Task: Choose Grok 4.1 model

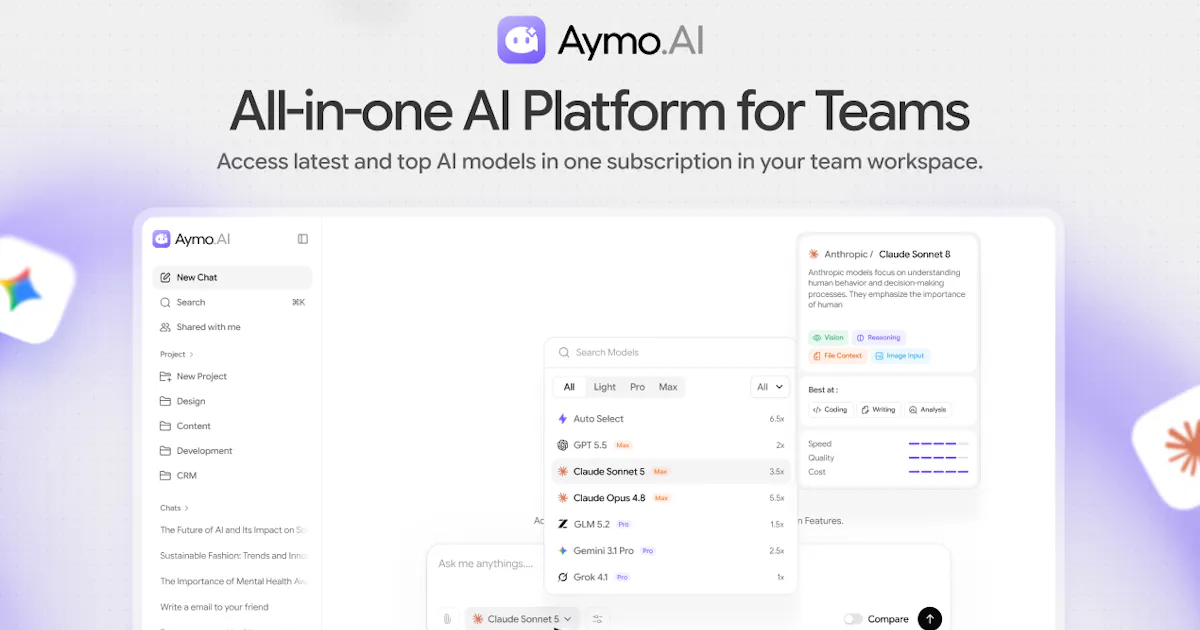Action: pyautogui.click(x=670, y=577)
